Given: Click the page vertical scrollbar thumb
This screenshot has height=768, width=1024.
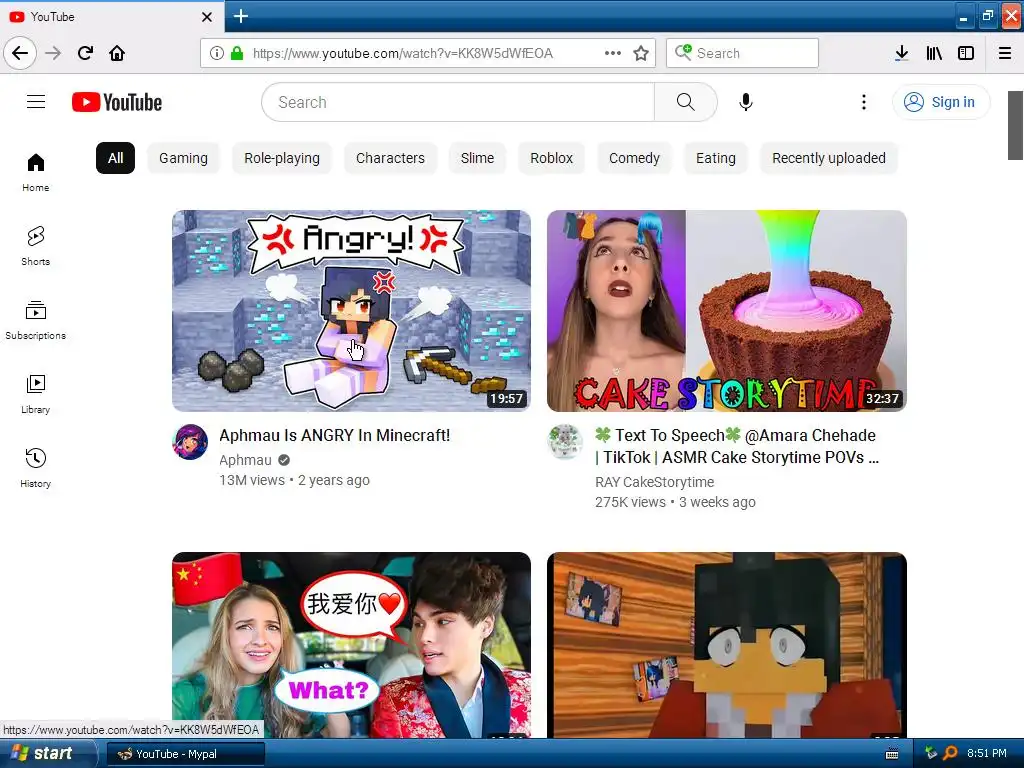Looking at the screenshot, I should click(x=1015, y=125).
